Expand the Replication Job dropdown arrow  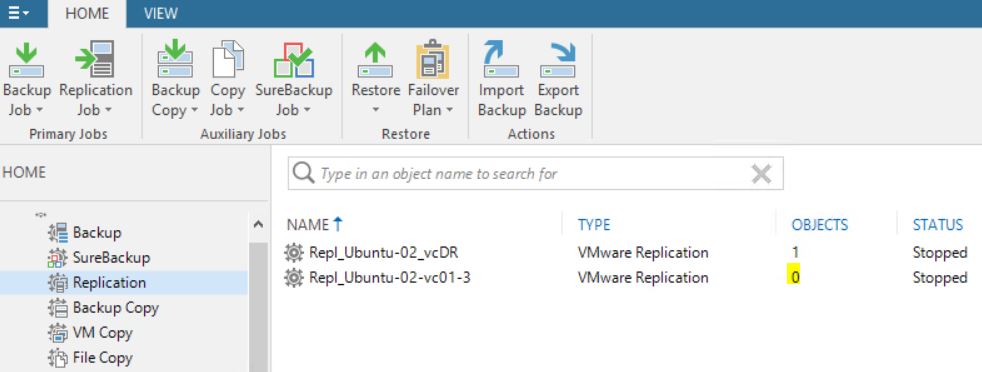[x=108, y=111]
